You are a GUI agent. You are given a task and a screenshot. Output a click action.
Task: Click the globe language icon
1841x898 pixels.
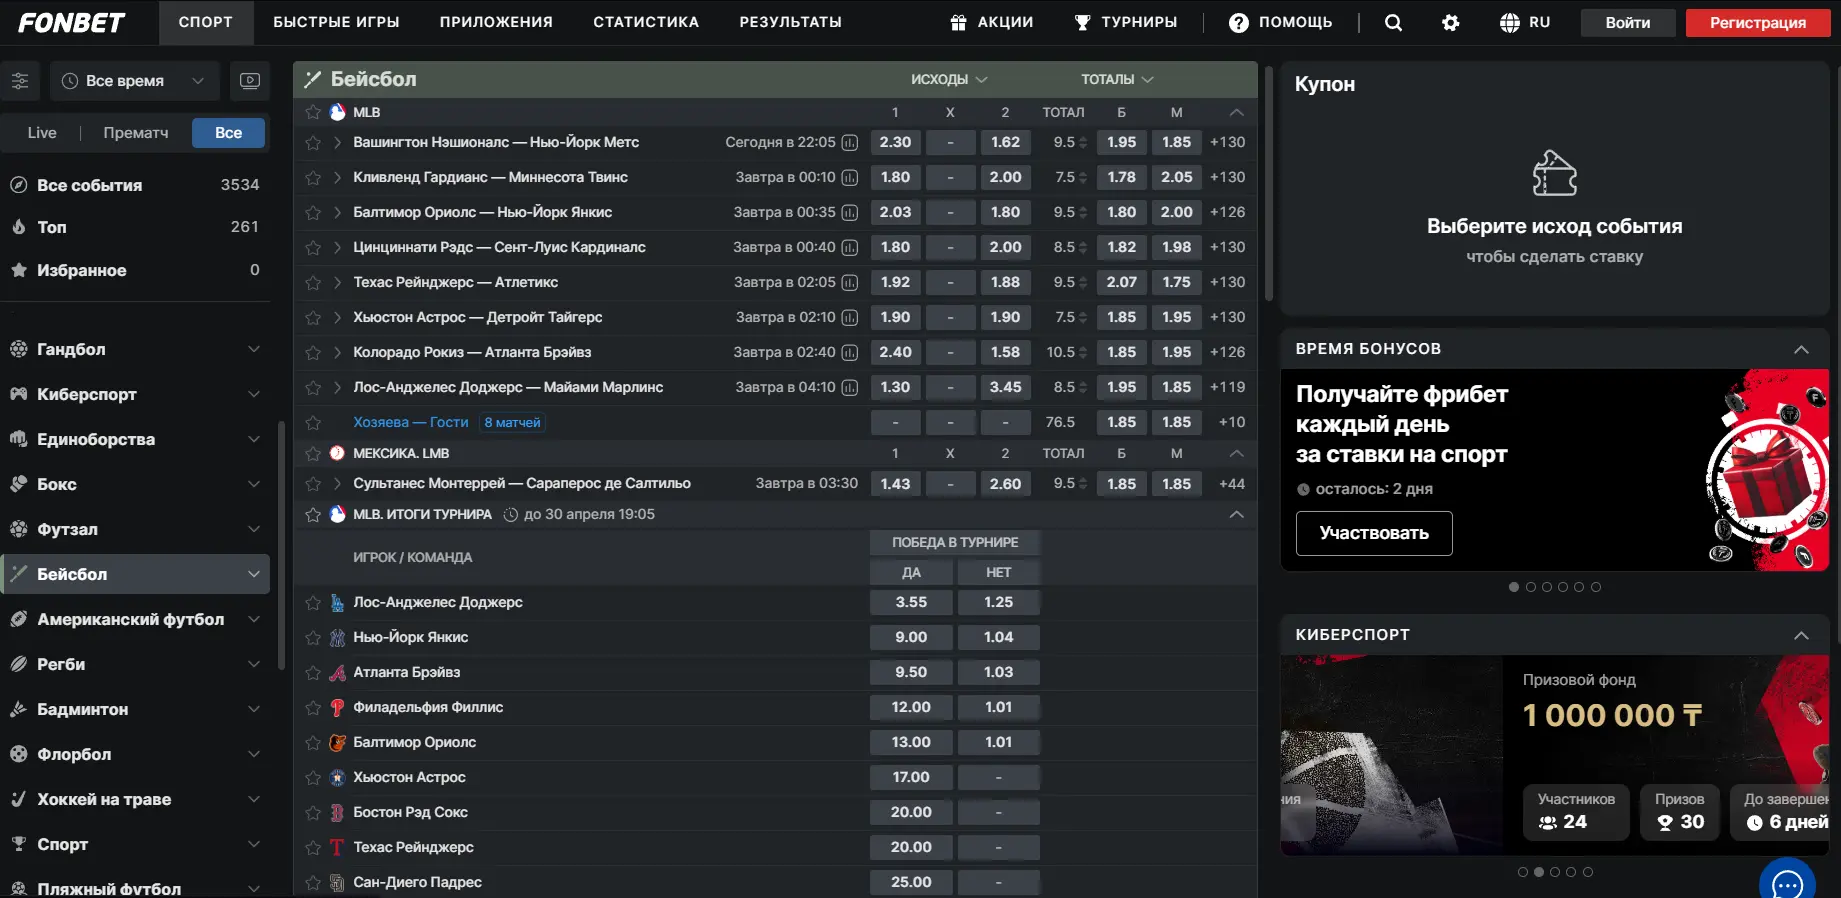coord(1510,22)
